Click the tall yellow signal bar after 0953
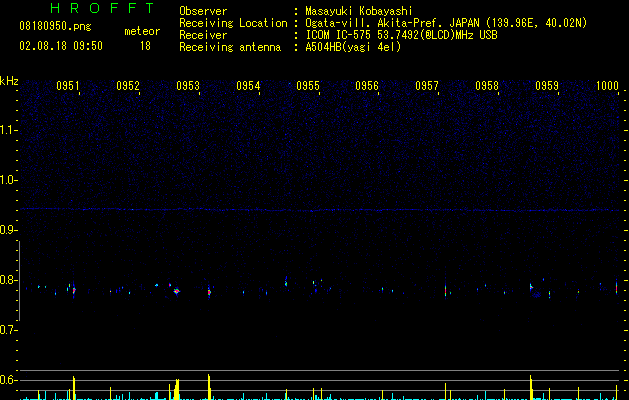The height and width of the screenshot is (400, 629). pos(209,387)
